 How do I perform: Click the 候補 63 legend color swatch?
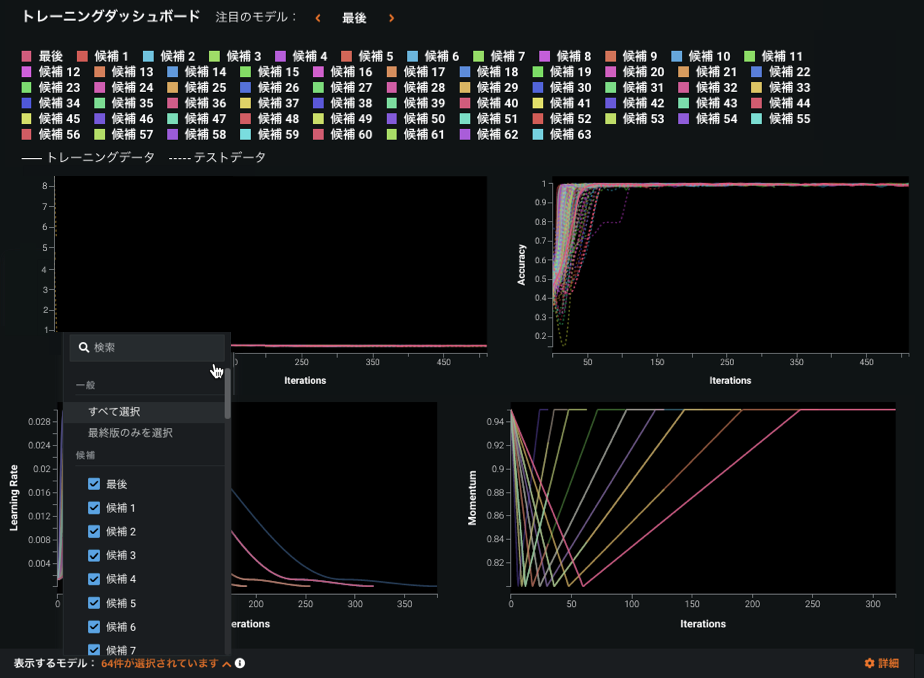pos(538,135)
